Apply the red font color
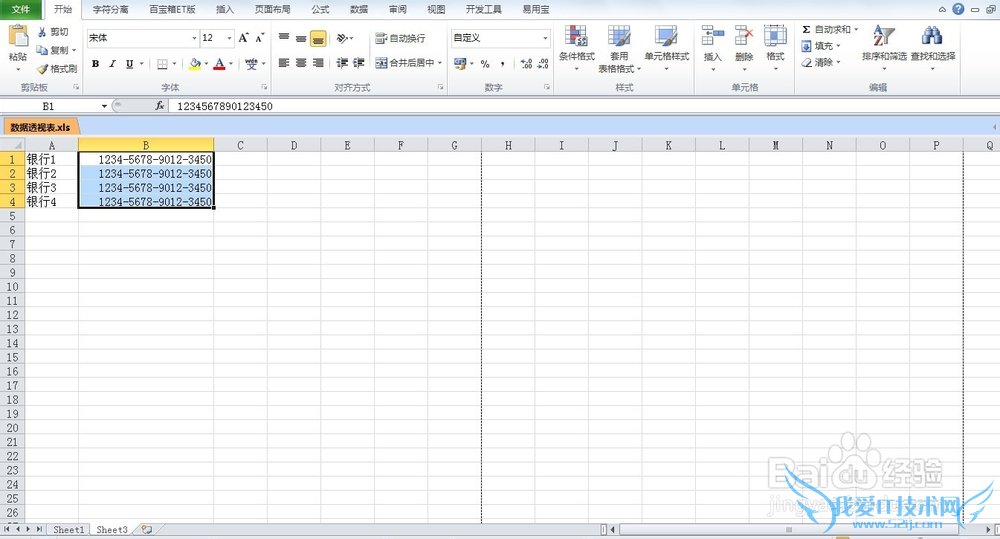Screen dimensions: 1000x539 [219, 64]
